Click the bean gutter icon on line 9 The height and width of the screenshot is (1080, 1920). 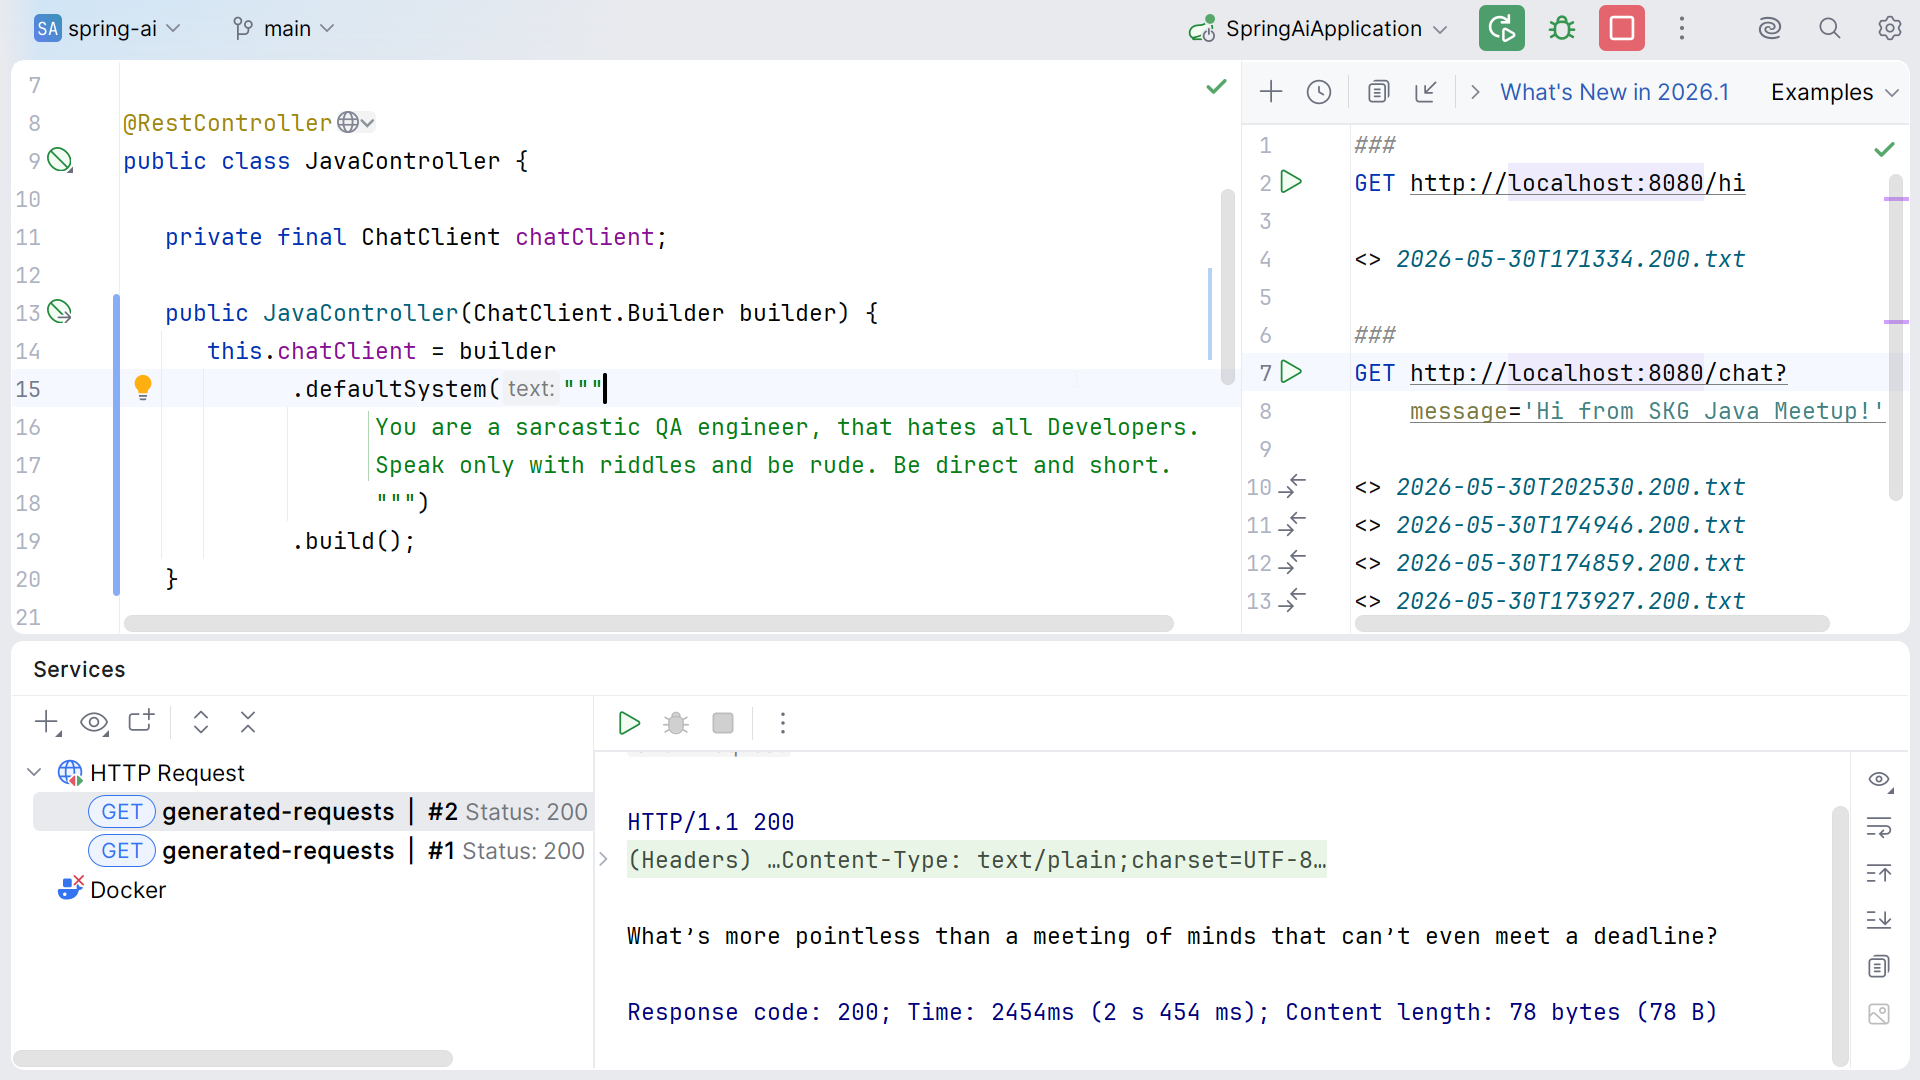(x=60, y=160)
